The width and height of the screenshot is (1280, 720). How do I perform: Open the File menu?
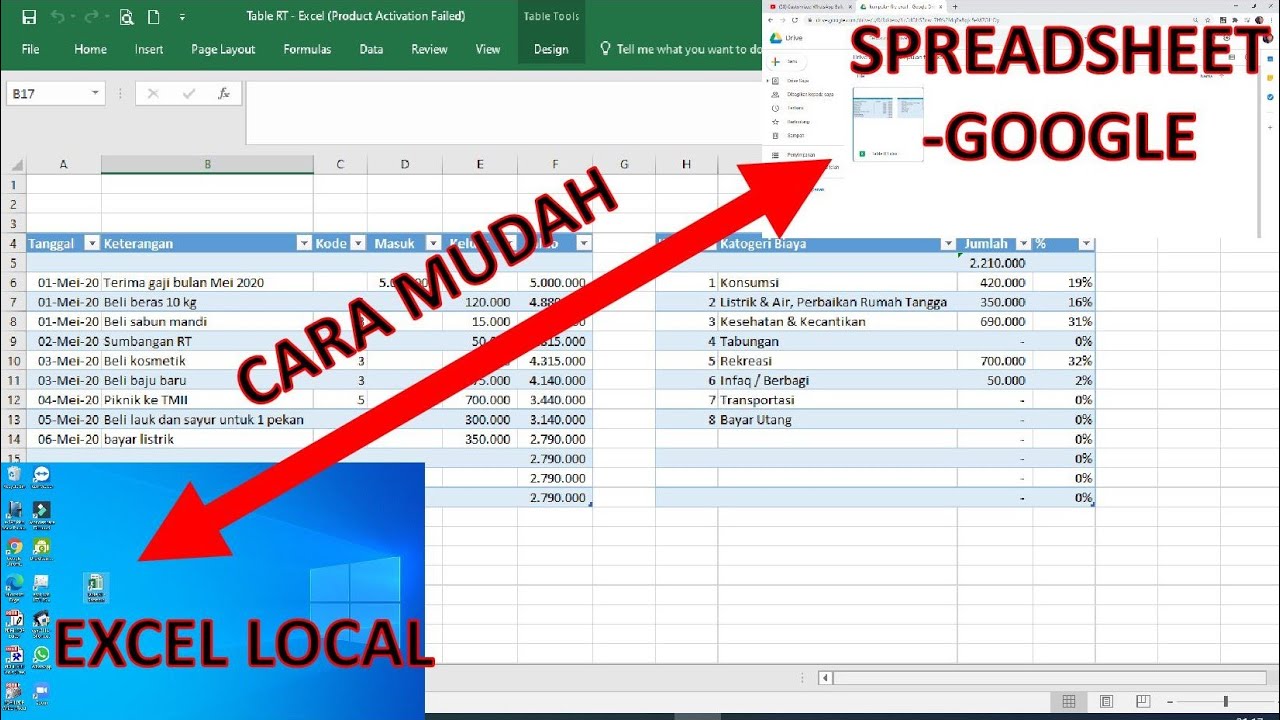31,49
